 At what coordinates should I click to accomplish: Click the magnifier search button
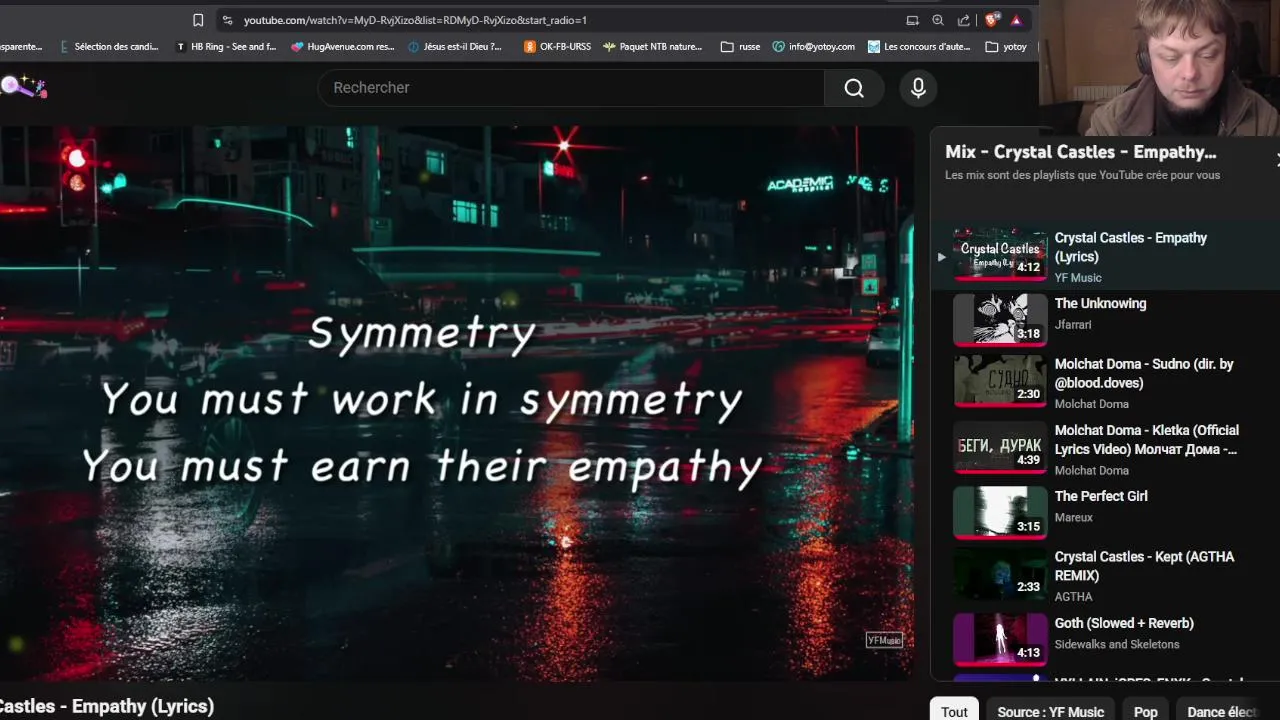[854, 88]
